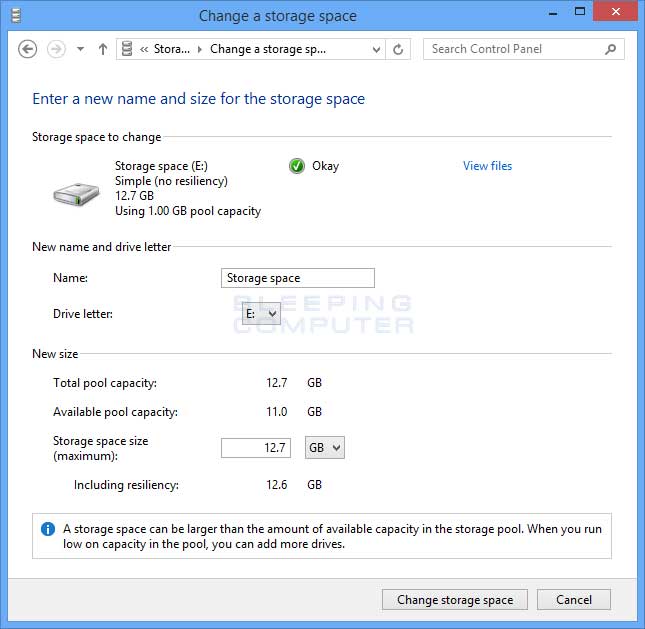Click the Change storage space button
This screenshot has height=629, width=645.
click(455, 600)
